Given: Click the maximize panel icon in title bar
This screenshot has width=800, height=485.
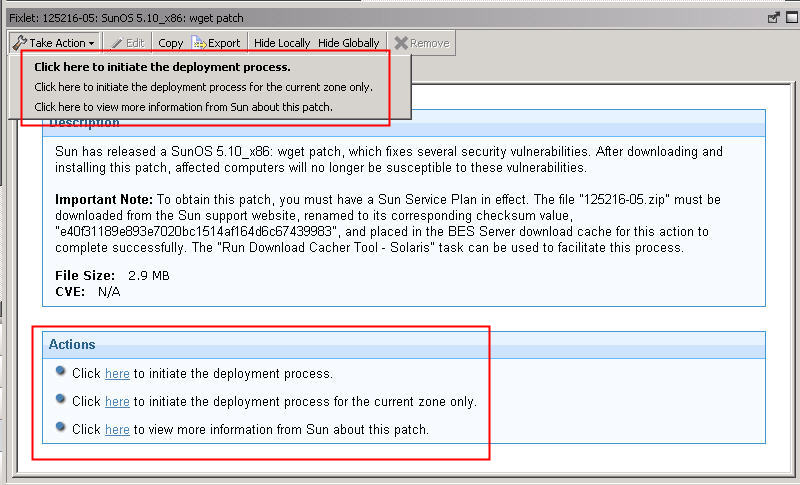Looking at the screenshot, I should [791, 17].
